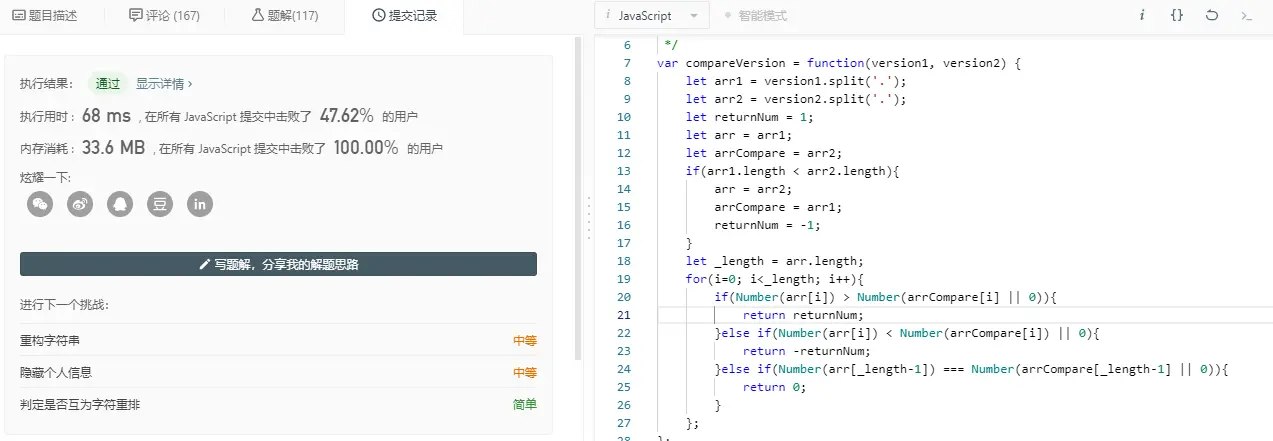Click the 100.00% memory percentile
This screenshot has height=441, width=1273.
366,147
